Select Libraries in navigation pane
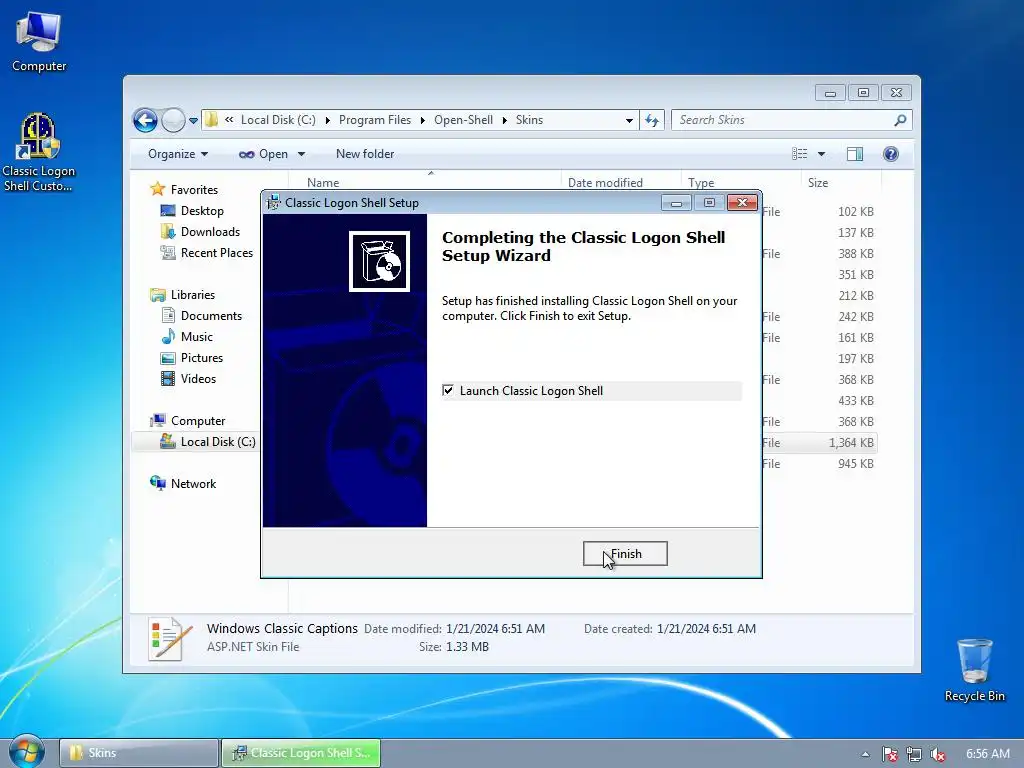The image size is (1024, 768). click(193, 295)
